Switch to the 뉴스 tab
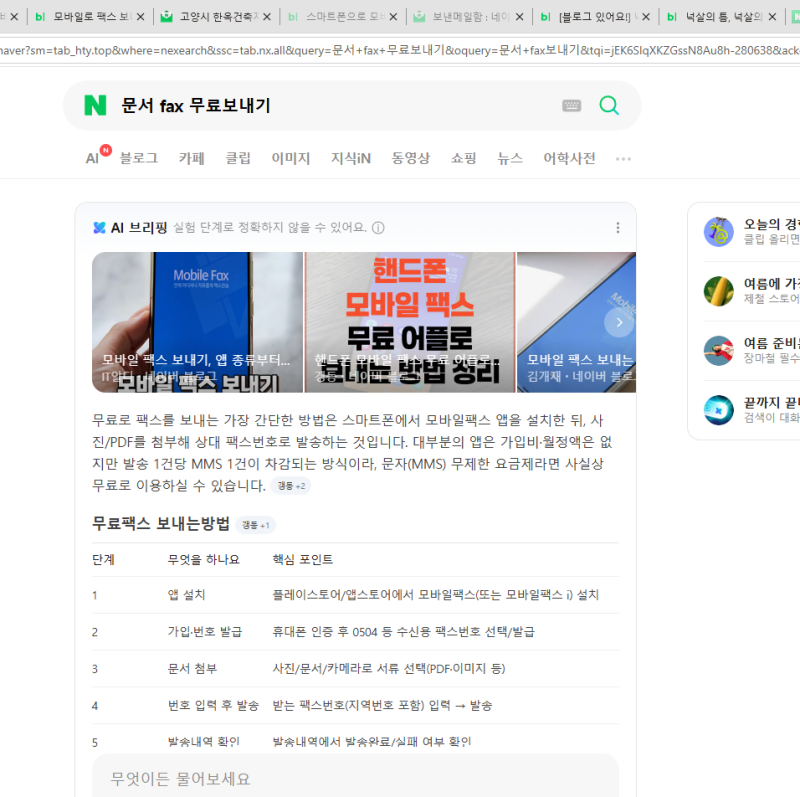 click(510, 158)
